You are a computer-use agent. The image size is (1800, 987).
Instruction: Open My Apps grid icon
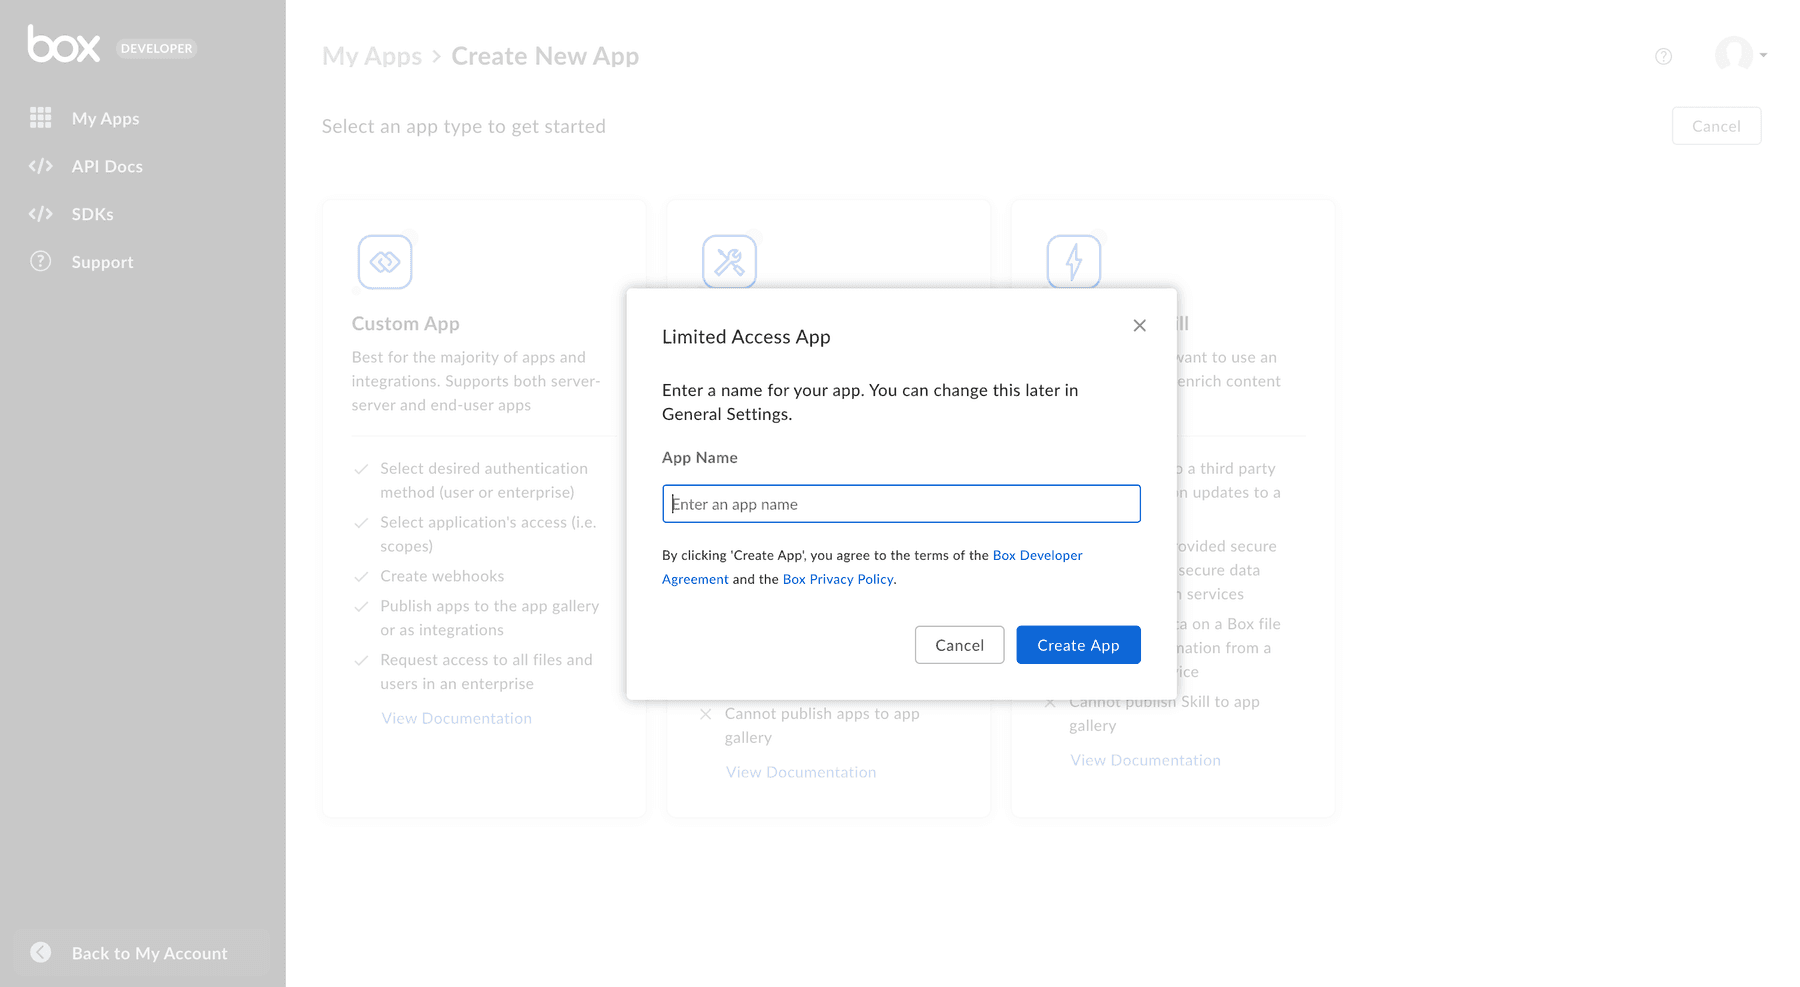(41, 118)
